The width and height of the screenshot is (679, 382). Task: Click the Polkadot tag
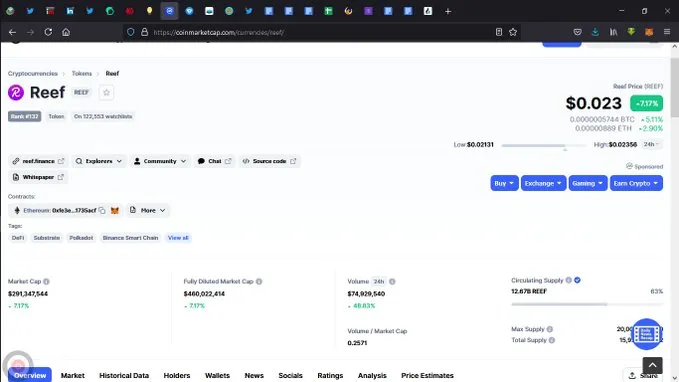click(x=81, y=238)
